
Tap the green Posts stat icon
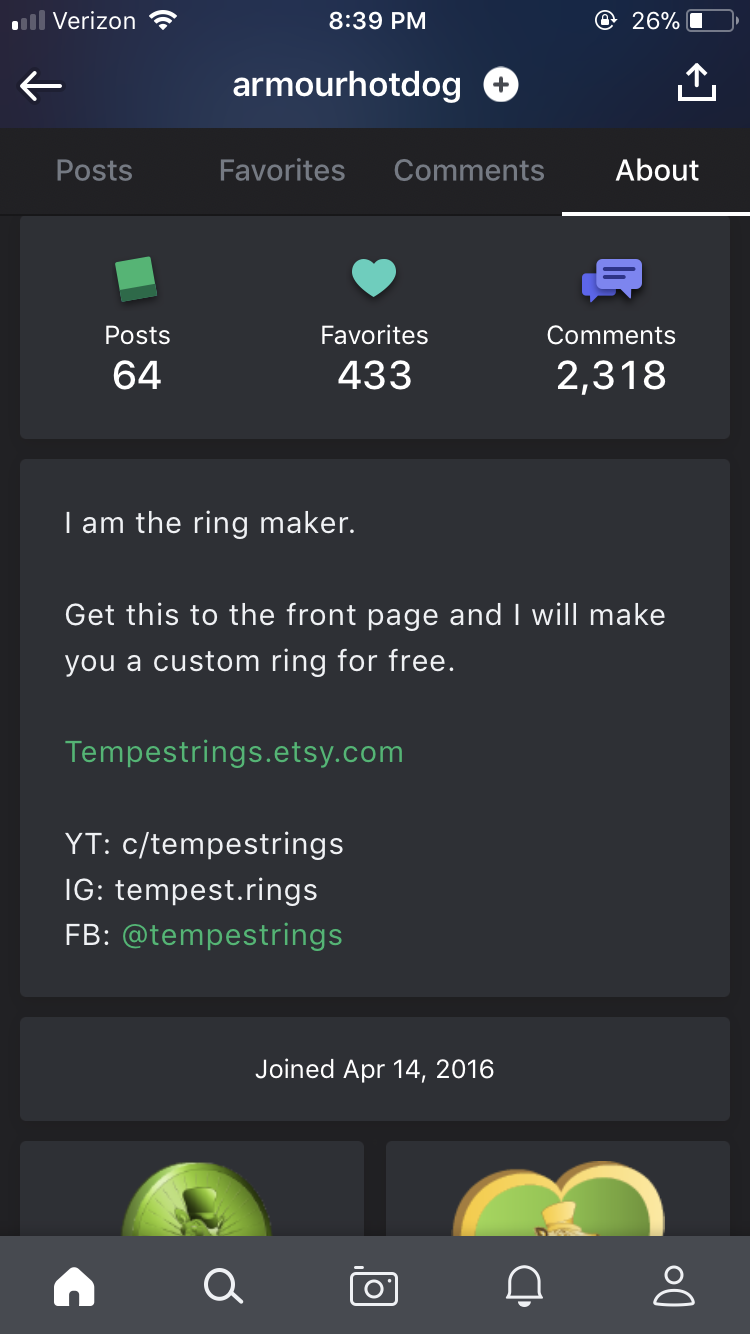click(x=136, y=279)
